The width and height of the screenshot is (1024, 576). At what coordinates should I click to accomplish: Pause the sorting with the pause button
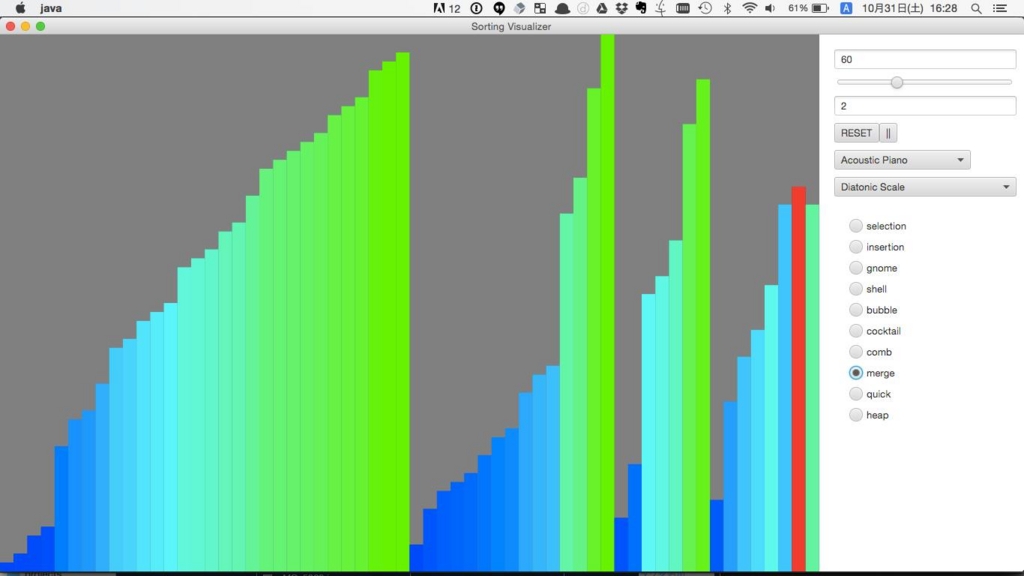(890, 132)
